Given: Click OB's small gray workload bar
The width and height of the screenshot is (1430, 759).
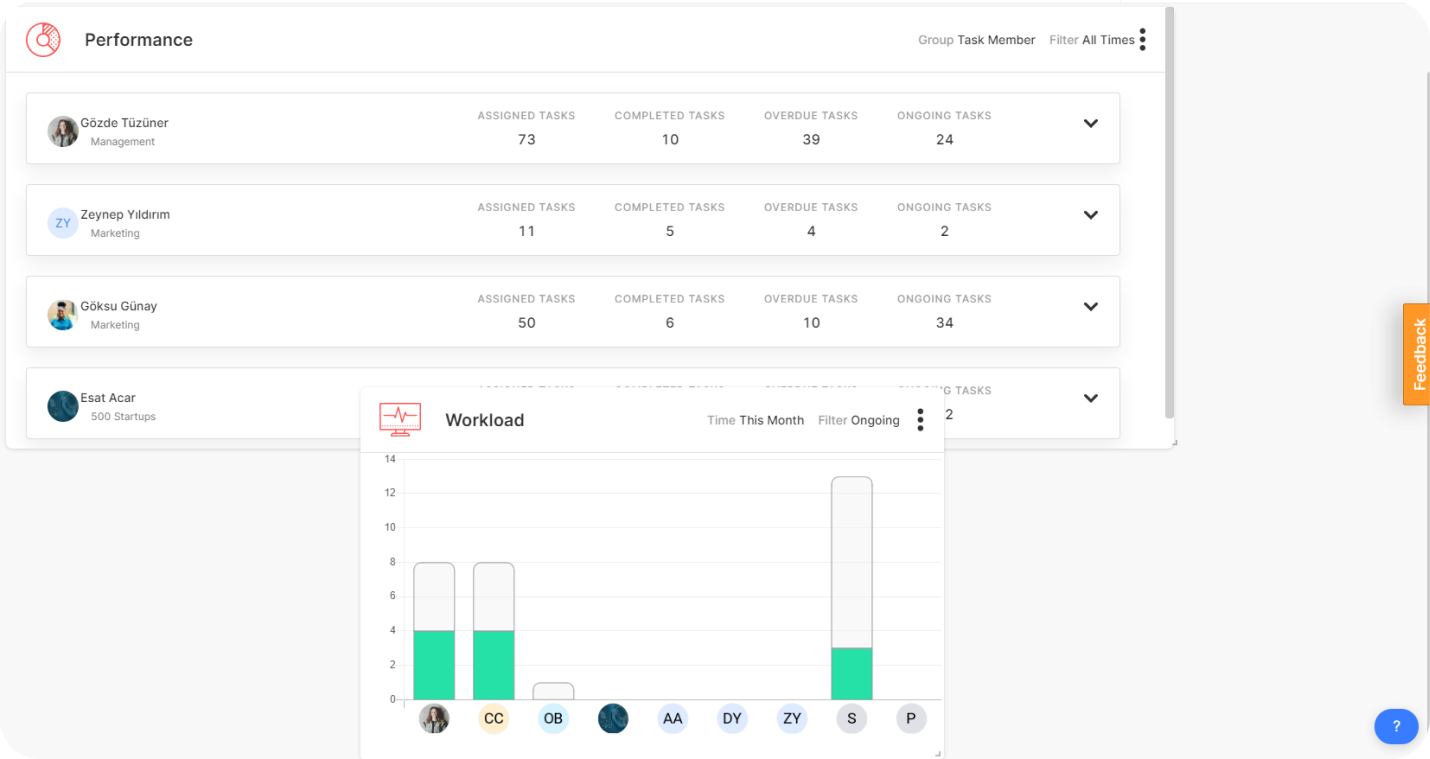Looking at the screenshot, I should click(x=553, y=691).
